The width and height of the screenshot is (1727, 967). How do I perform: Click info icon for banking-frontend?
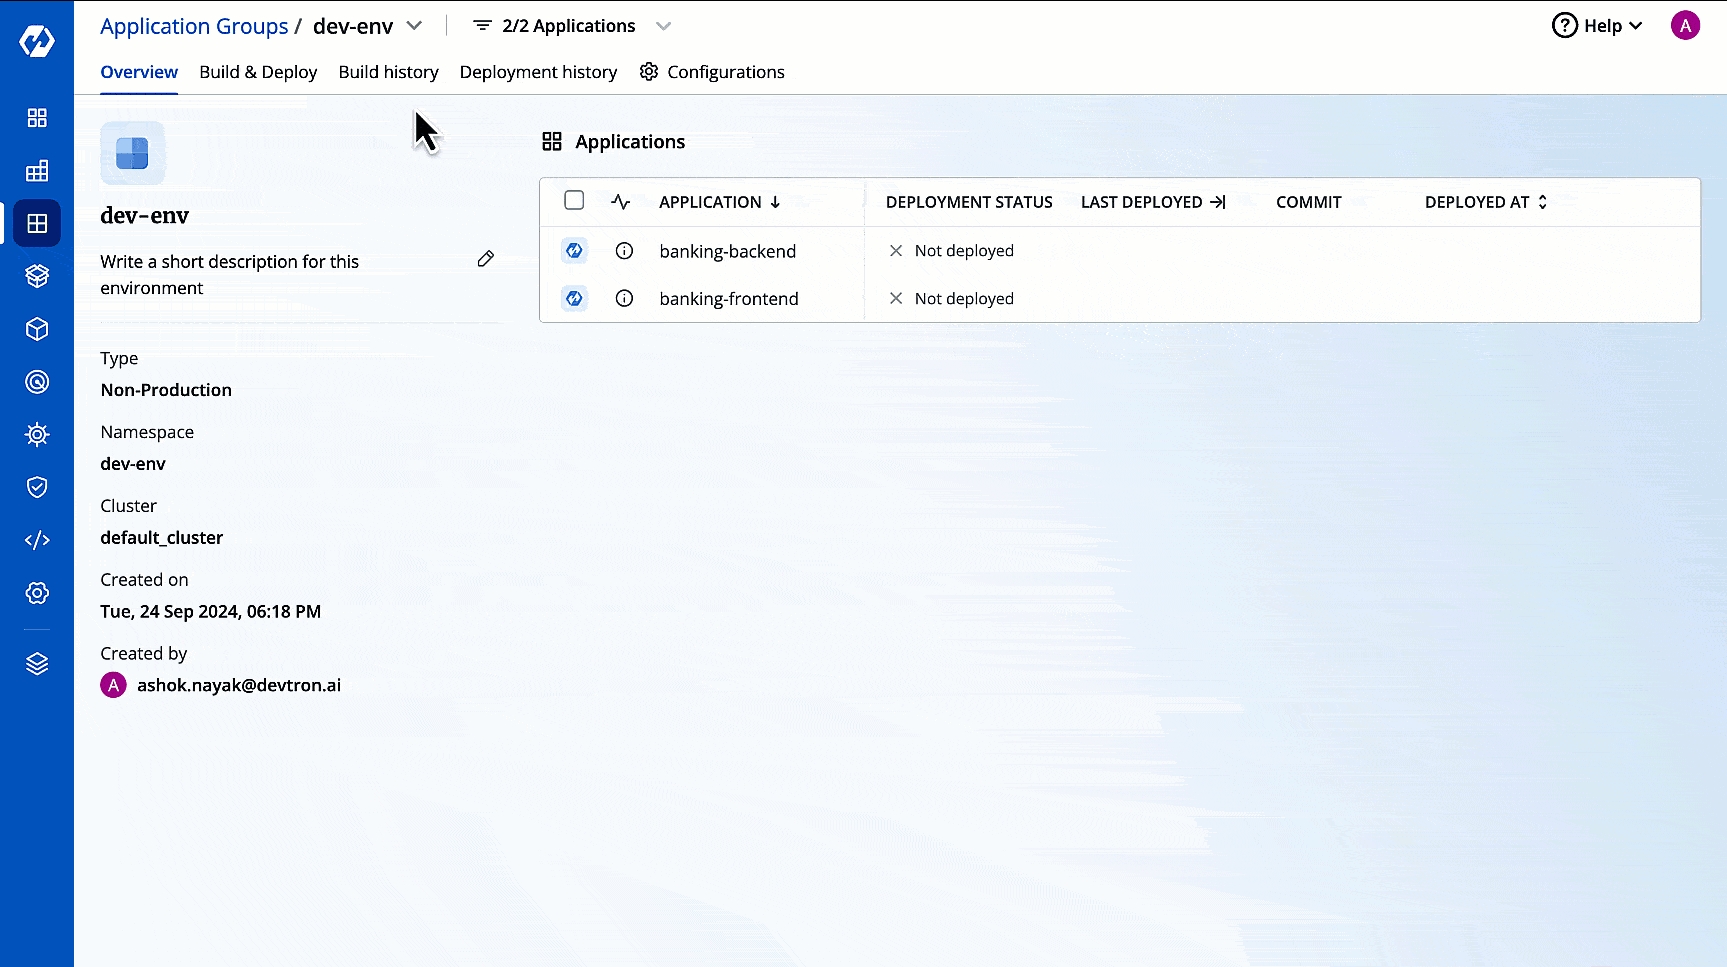point(624,298)
